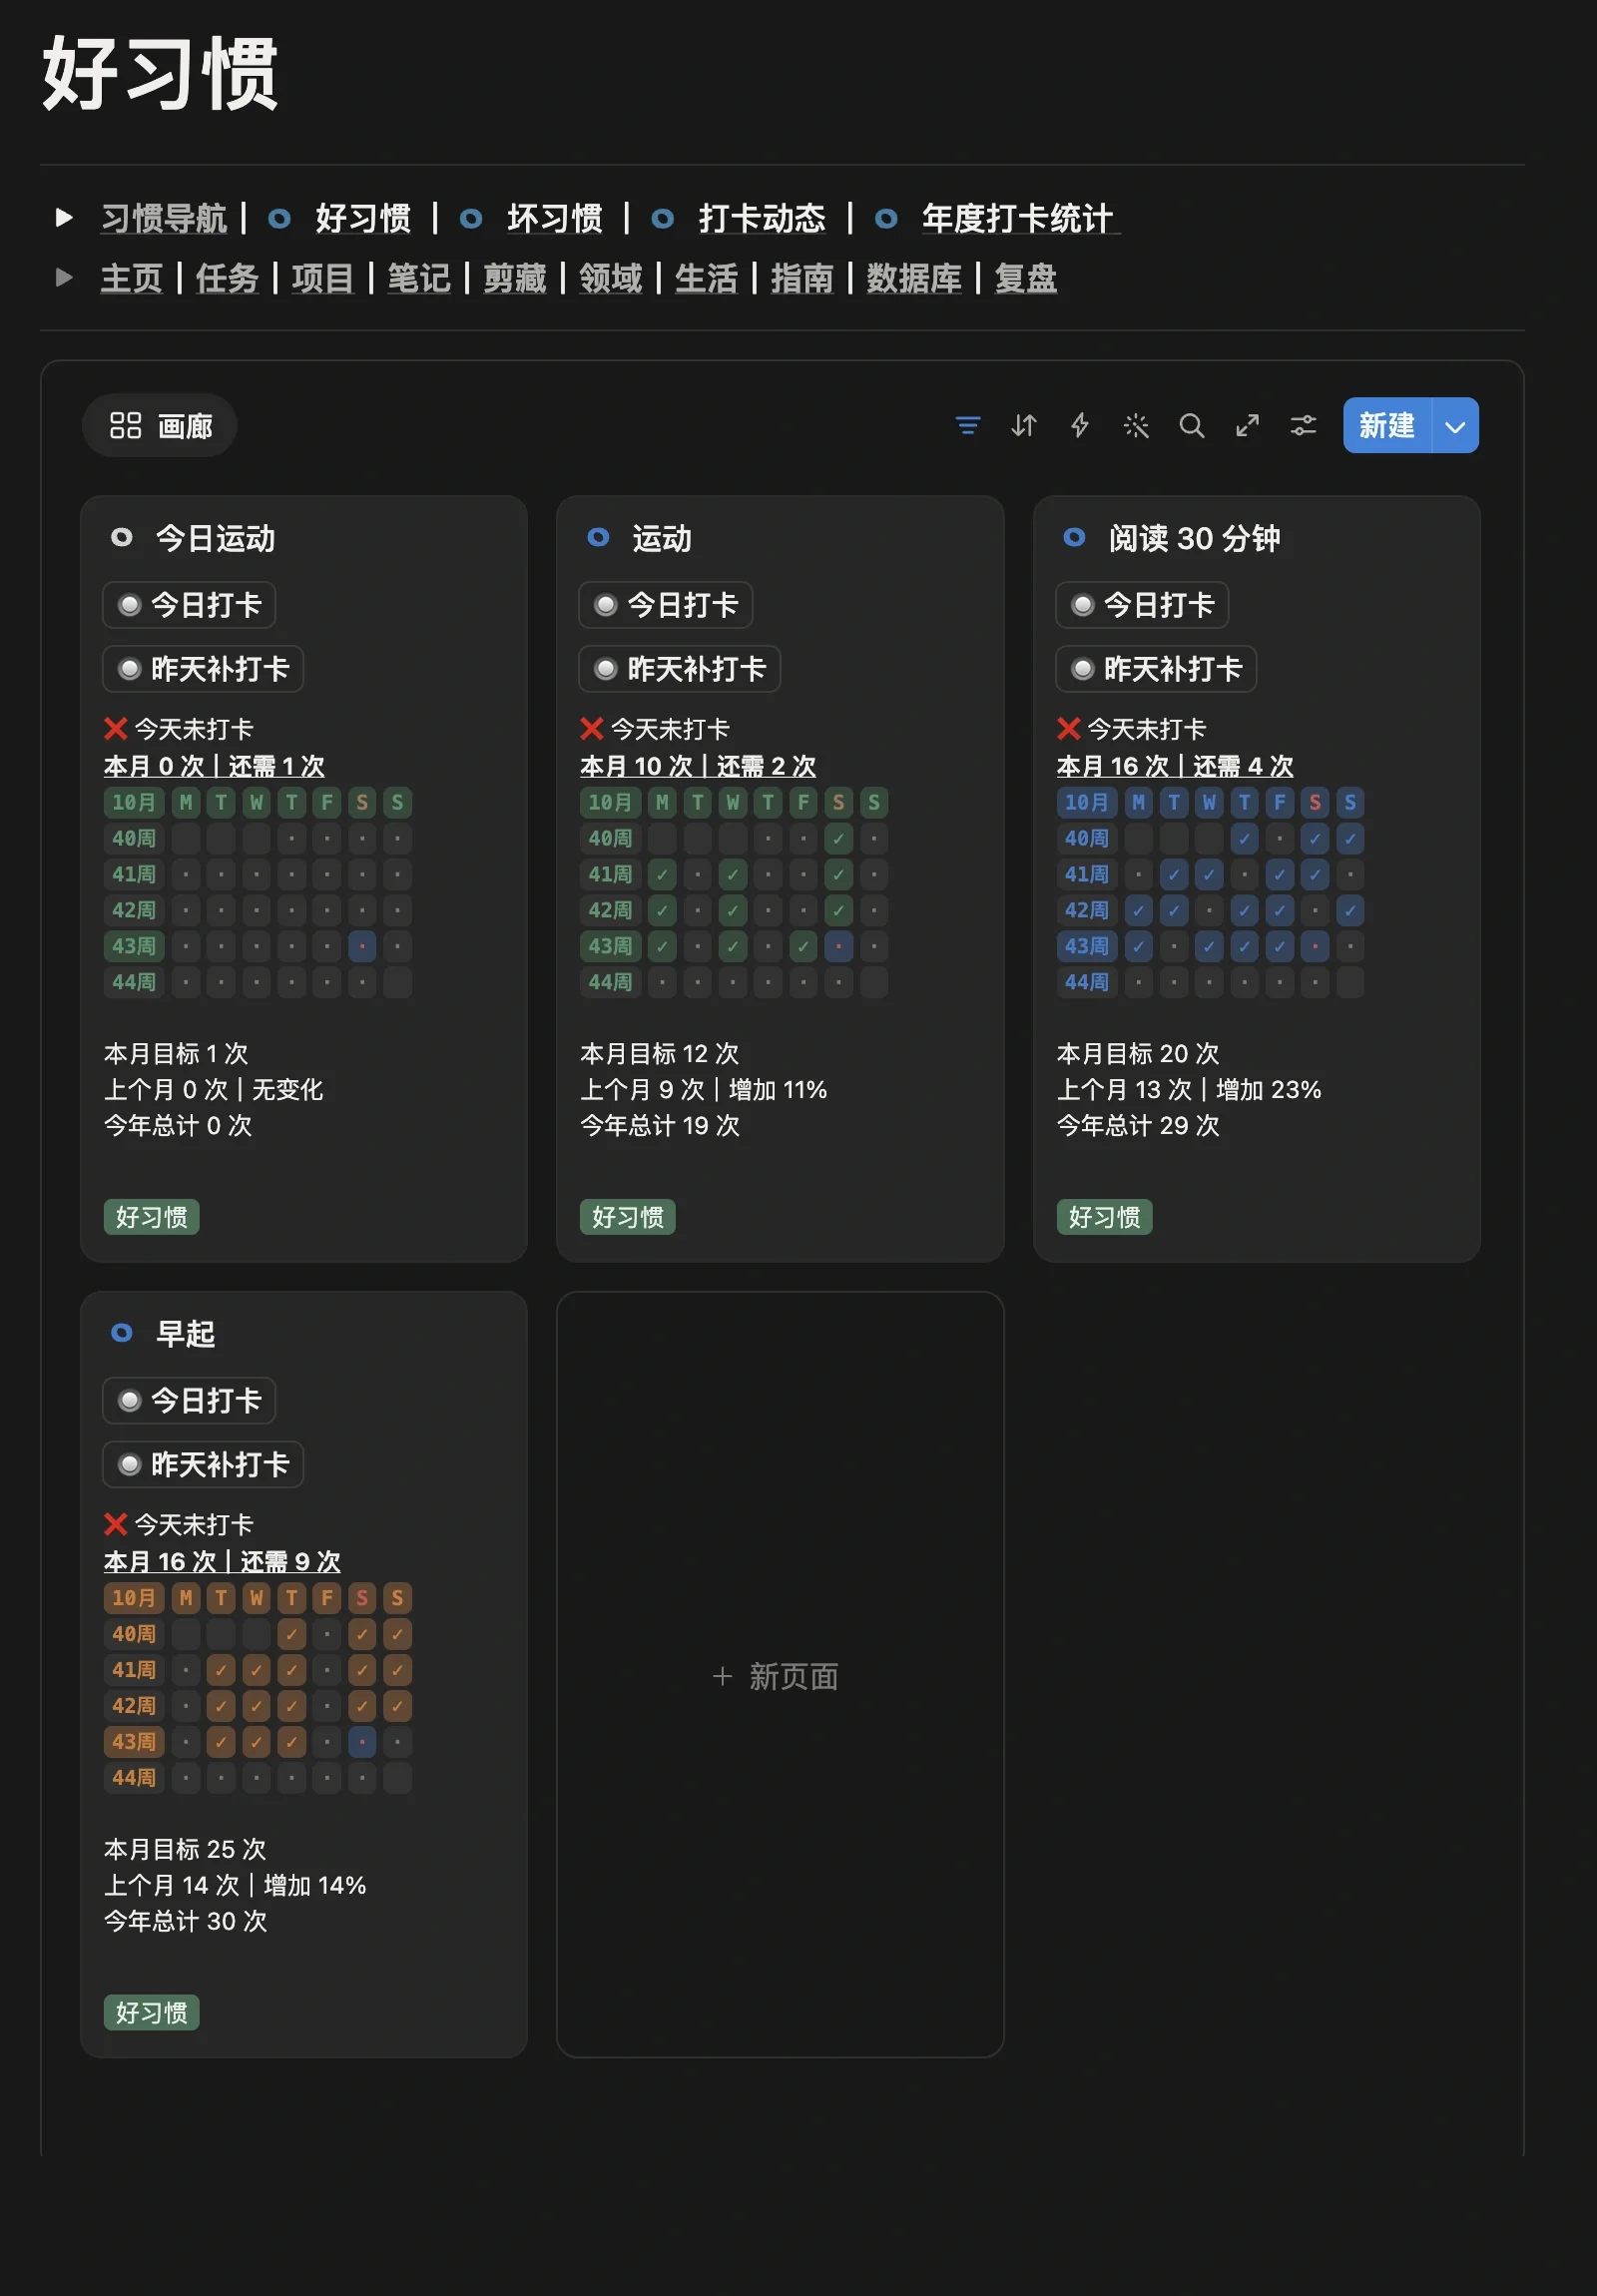Click the blue circle icon on 运动 card
The image size is (1597, 2296).
pyautogui.click(x=598, y=538)
